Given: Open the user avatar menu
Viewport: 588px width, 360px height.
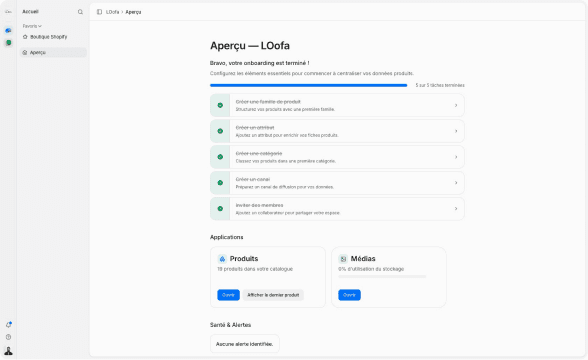Looking at the screenshot, I should point(8,351).
